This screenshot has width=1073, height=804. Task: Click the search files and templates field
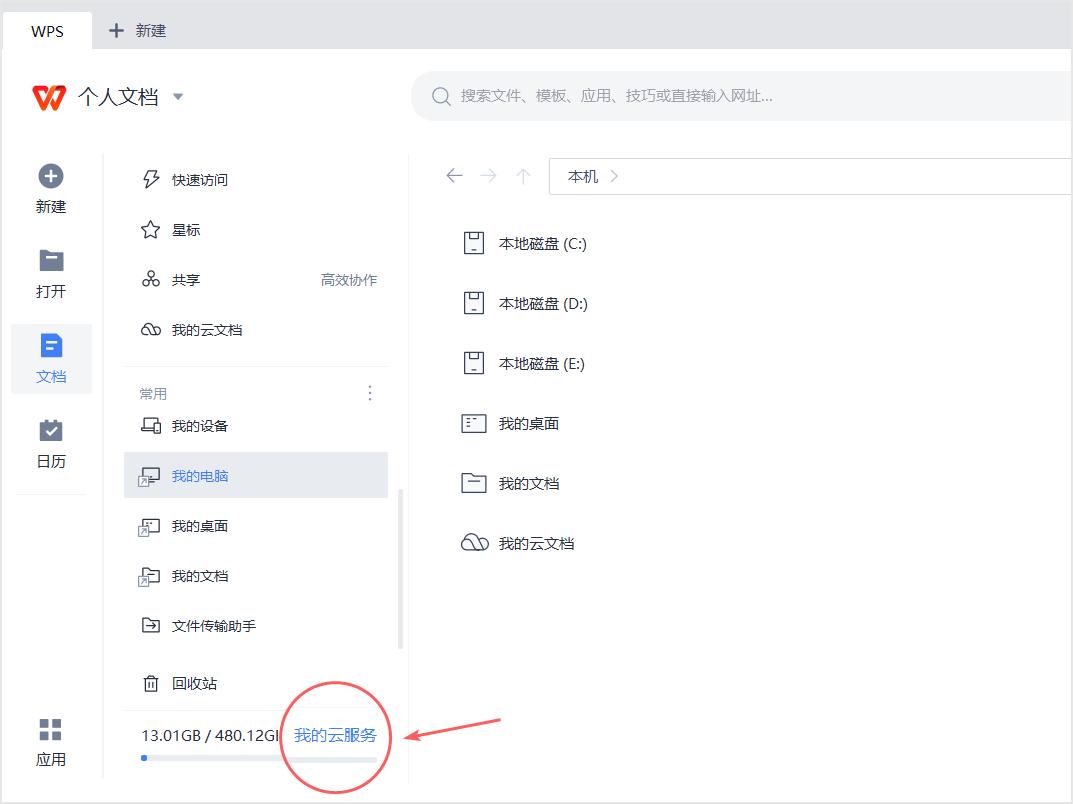742,96
